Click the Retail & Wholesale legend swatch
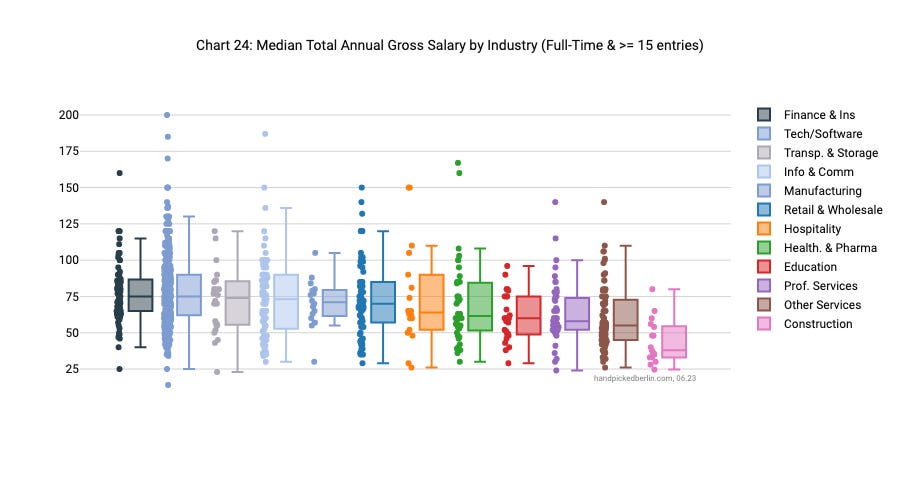The image size is (900, 480). (x=763, y=210)
